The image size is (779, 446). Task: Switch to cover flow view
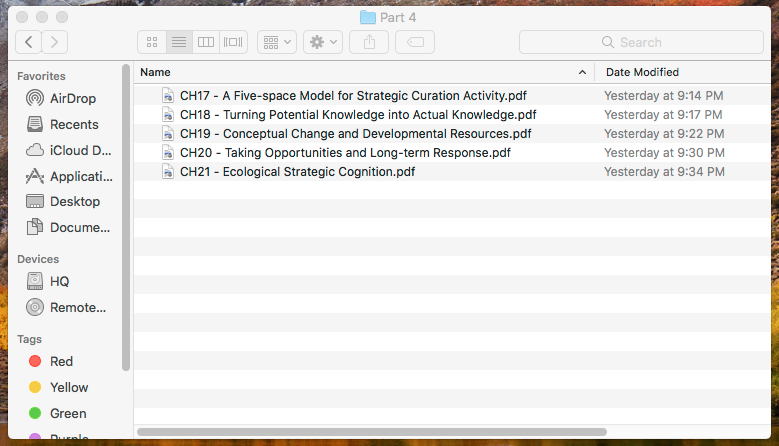[233, 42]
